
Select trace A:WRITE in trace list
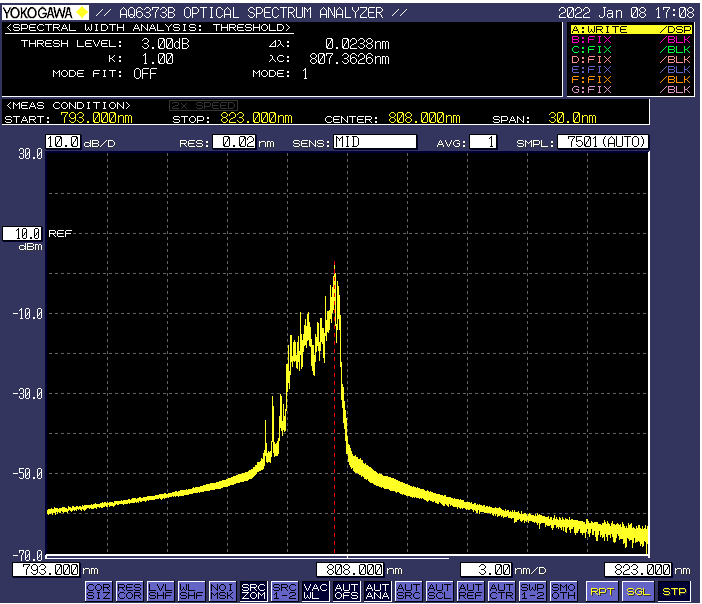click(629, 30)
